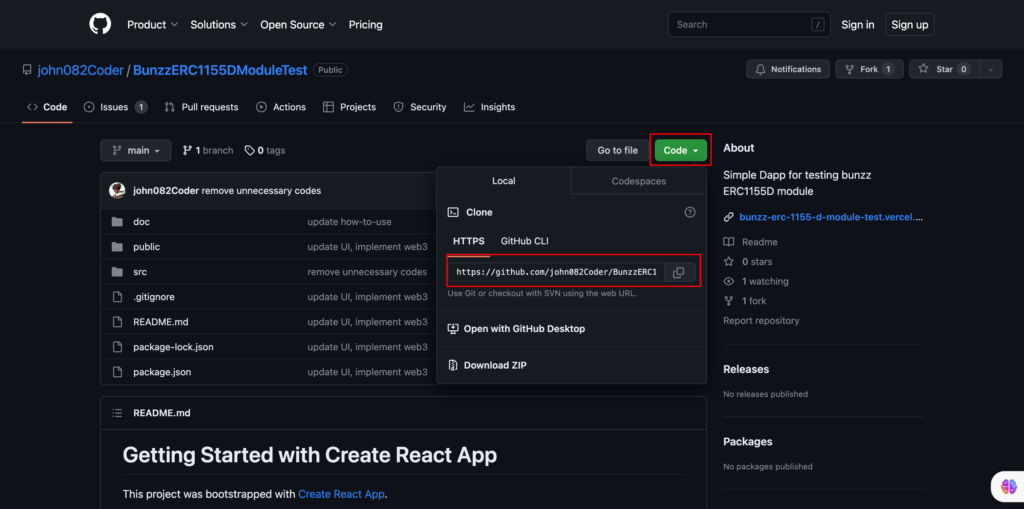Switch to the Issues tab
The image size is (1024, 509).
pos(116,107)
